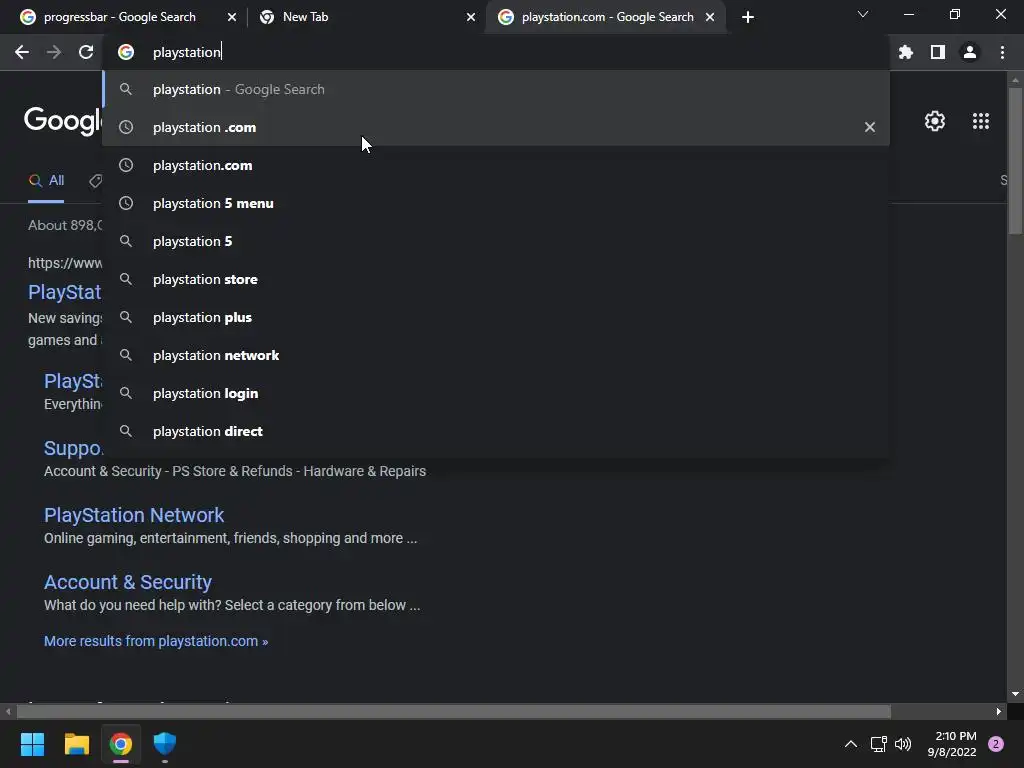Image resolution: width=1024 pixels, height=768 pixels.
Task: Select the 'playstation store' suggestion
Action: tap(496, 279)
